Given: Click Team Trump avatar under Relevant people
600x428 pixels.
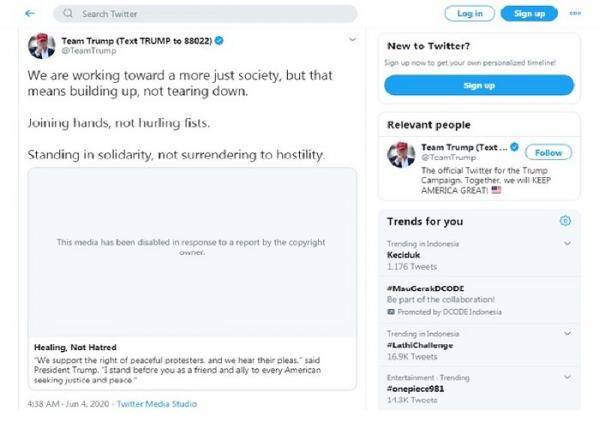Looking at the screenshot, I should click(x=400, y=156).
